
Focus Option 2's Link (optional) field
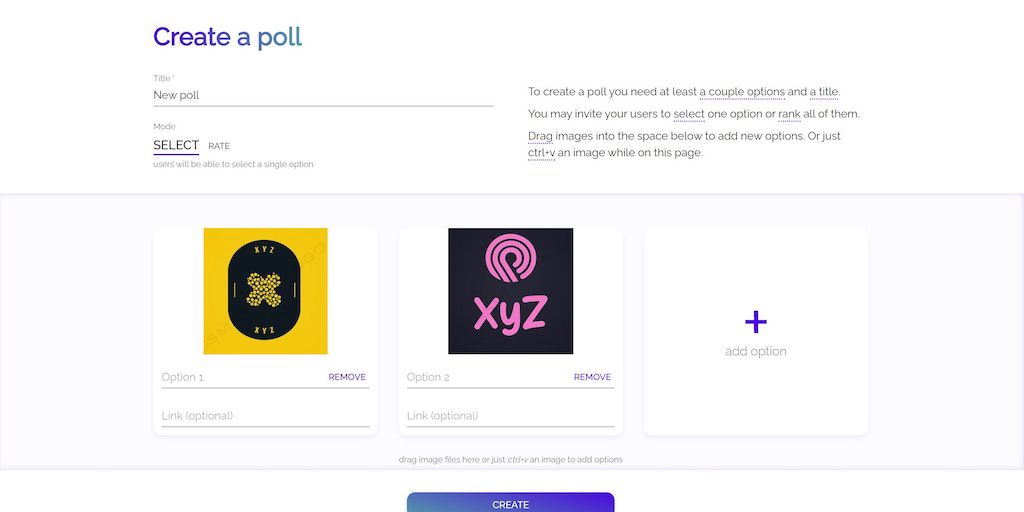click(x=510, y=416)
